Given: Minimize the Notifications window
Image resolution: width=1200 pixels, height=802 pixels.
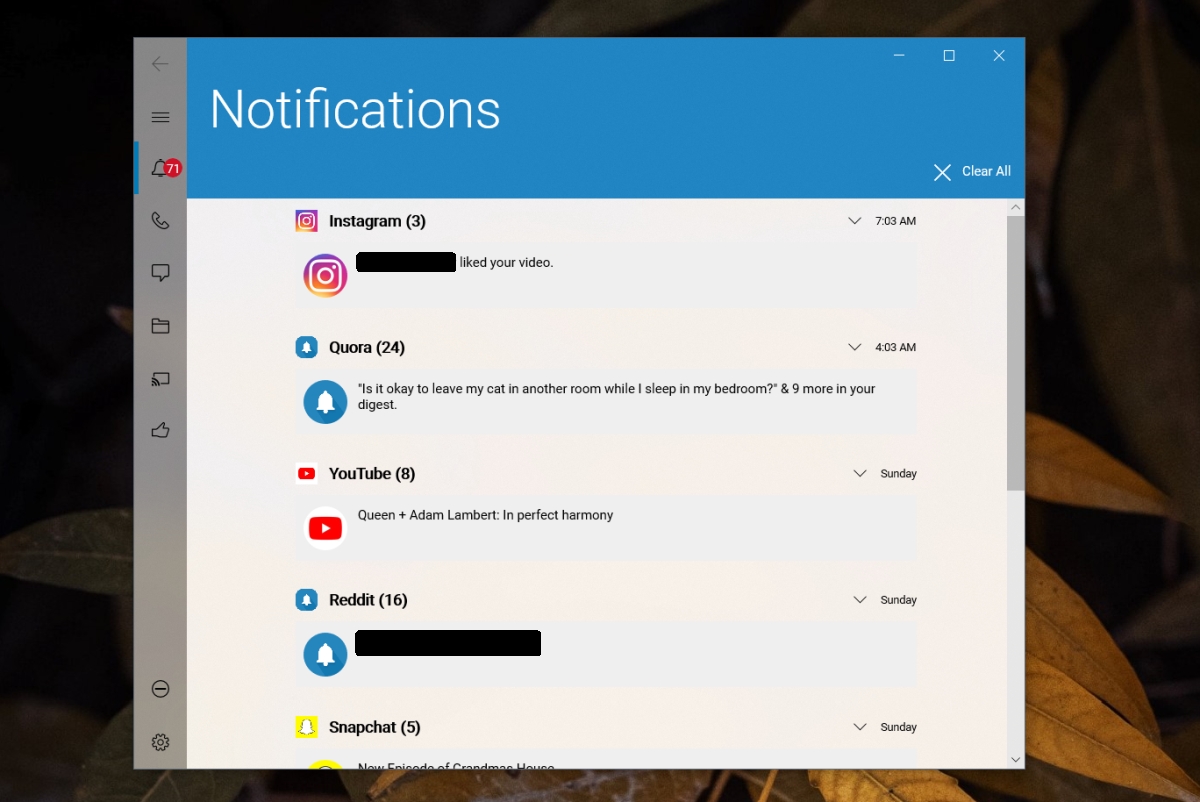Looking at the screenshot, I should pyautogui.click(x=901, y=56).
